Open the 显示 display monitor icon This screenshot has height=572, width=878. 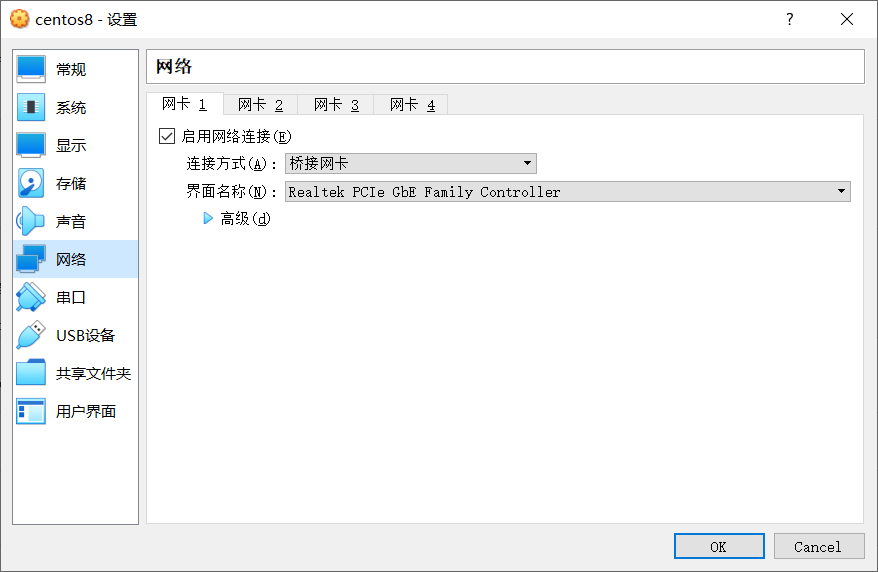tap(31, 146)
